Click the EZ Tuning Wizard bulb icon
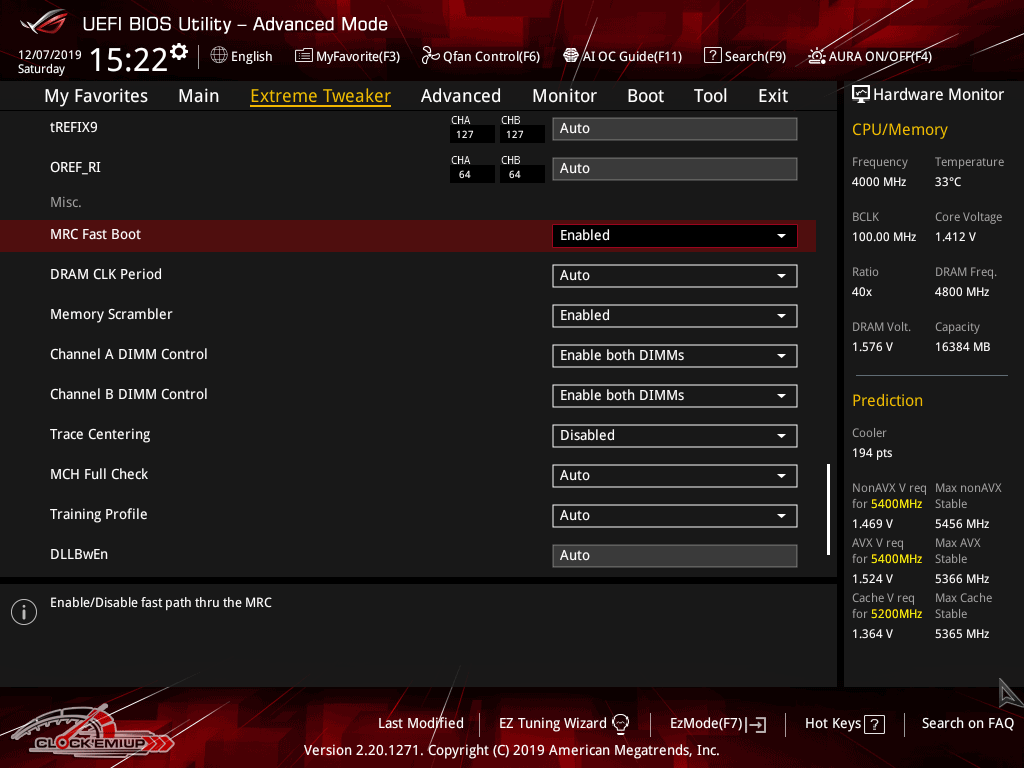 tap(621, 724)
